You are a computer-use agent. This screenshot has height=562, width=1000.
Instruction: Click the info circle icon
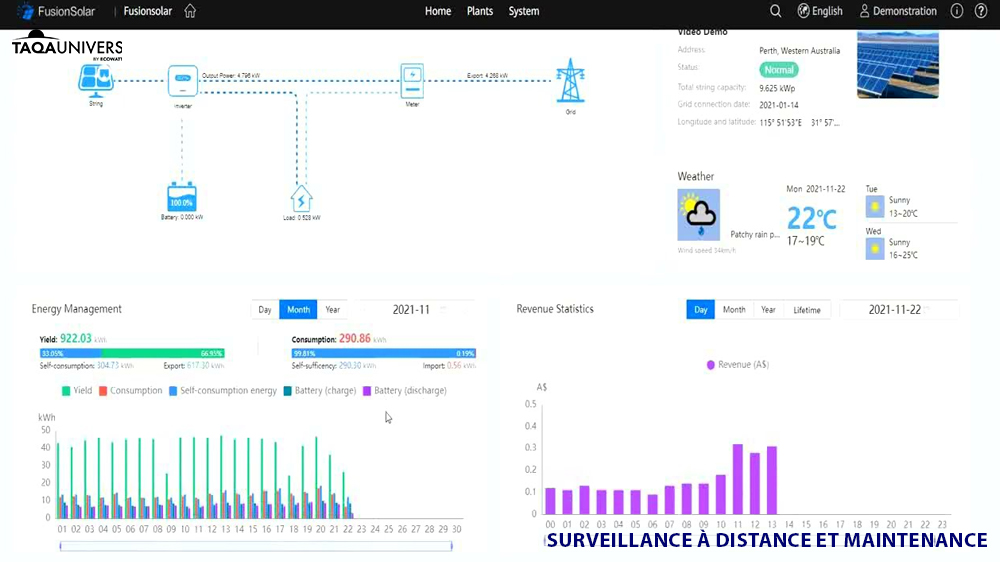[956, 11]
